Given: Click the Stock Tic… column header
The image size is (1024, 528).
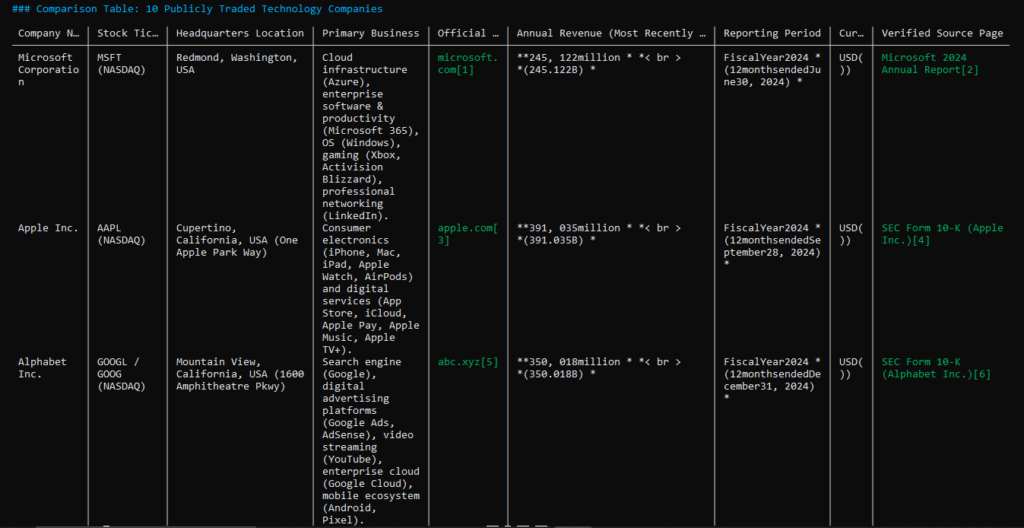Looking at the screenshot, I should pos(127,33).
